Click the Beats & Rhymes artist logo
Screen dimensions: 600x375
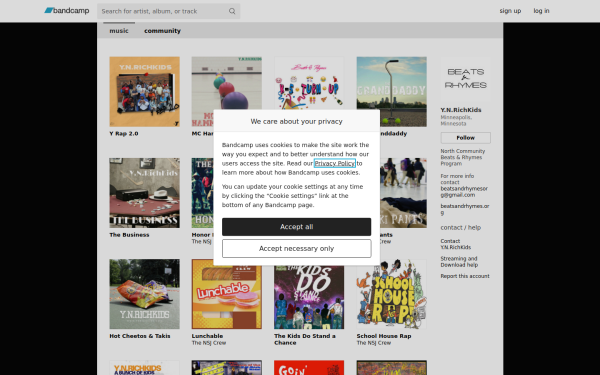pos(466,79)
